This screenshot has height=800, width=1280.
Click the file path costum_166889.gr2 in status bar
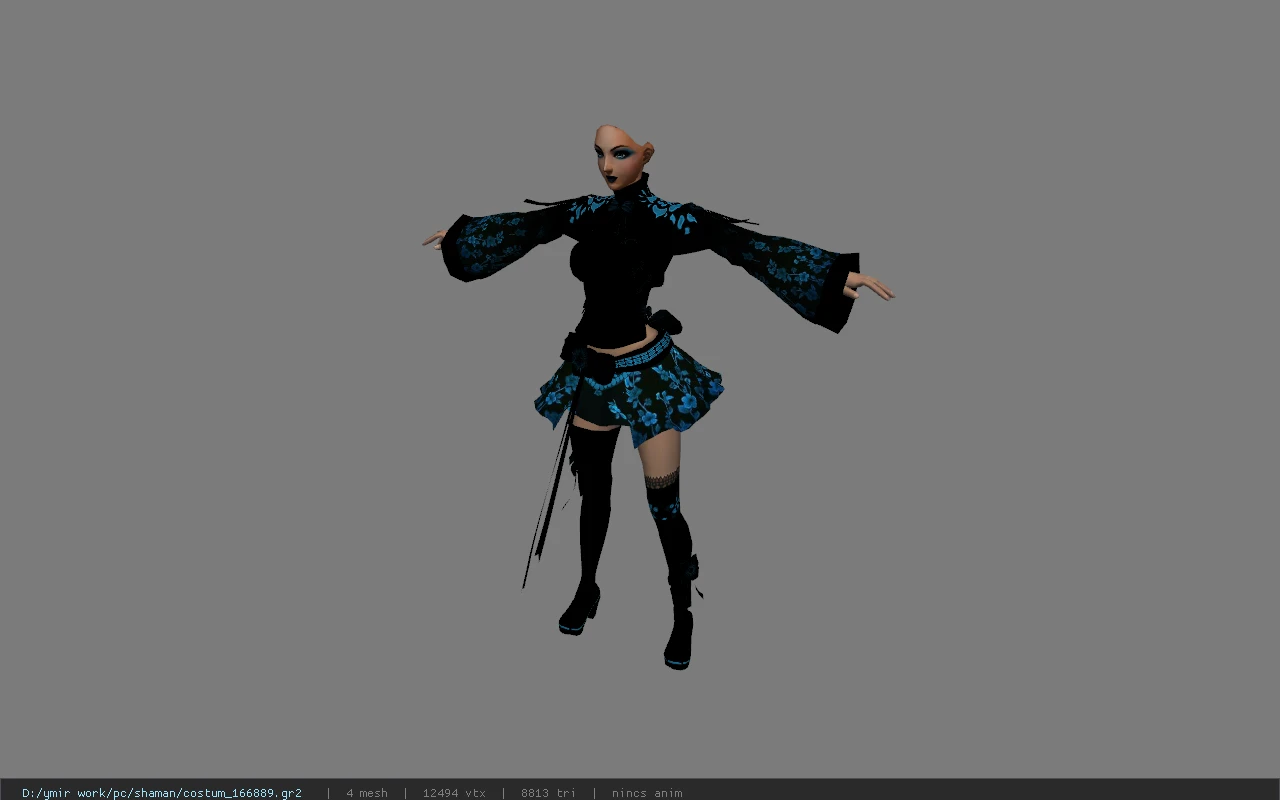pos(162,793)
